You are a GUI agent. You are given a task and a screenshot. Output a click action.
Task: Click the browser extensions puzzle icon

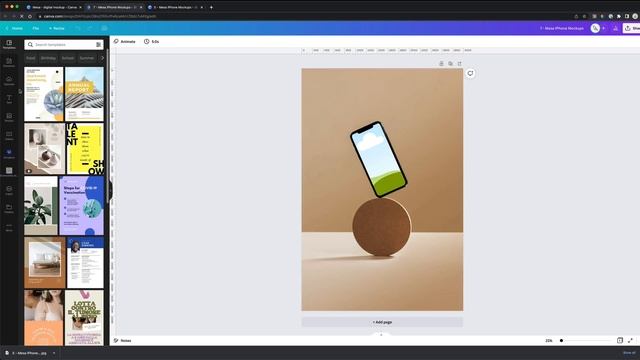pos(619,16)
